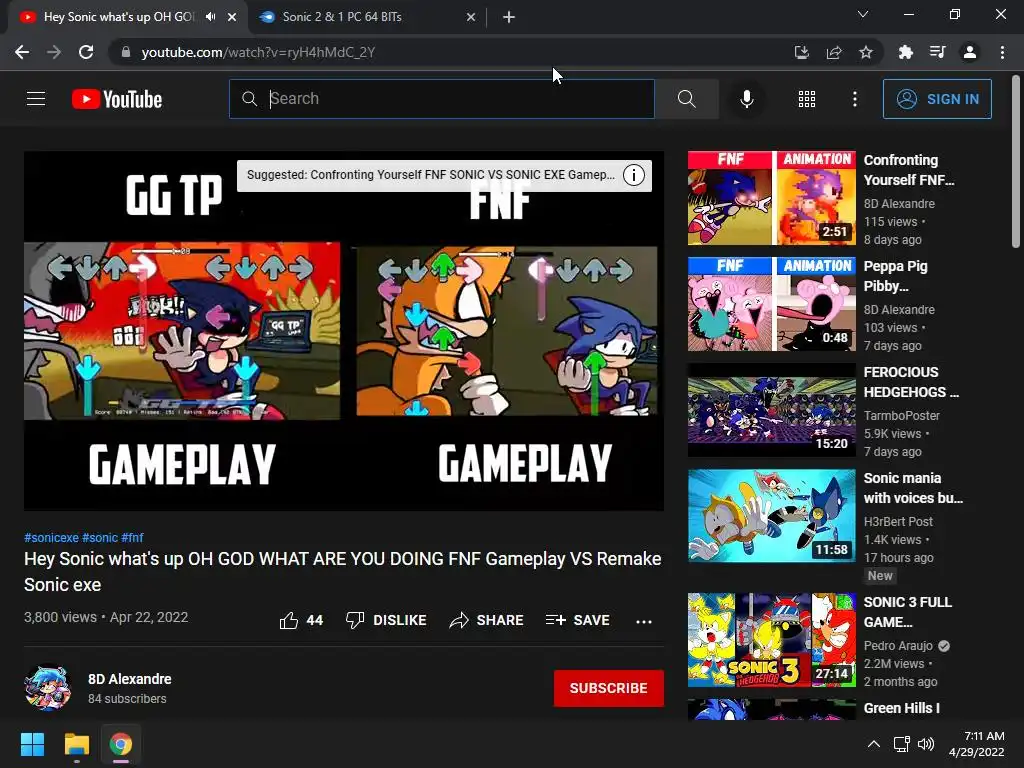Open Confronting Yourself FNF thumbnail
This screenshot has height=768, width=1024.
tap(771, 198)
